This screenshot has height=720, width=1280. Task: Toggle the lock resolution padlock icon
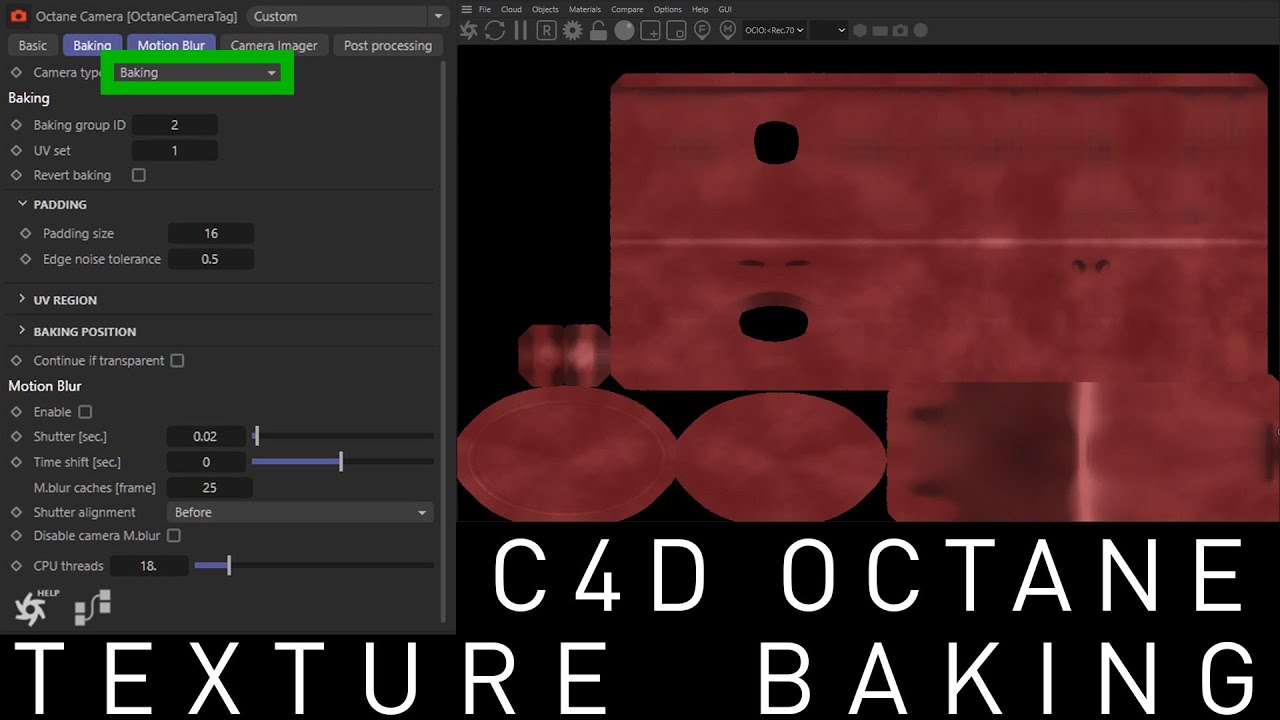(x=598, y=30)
